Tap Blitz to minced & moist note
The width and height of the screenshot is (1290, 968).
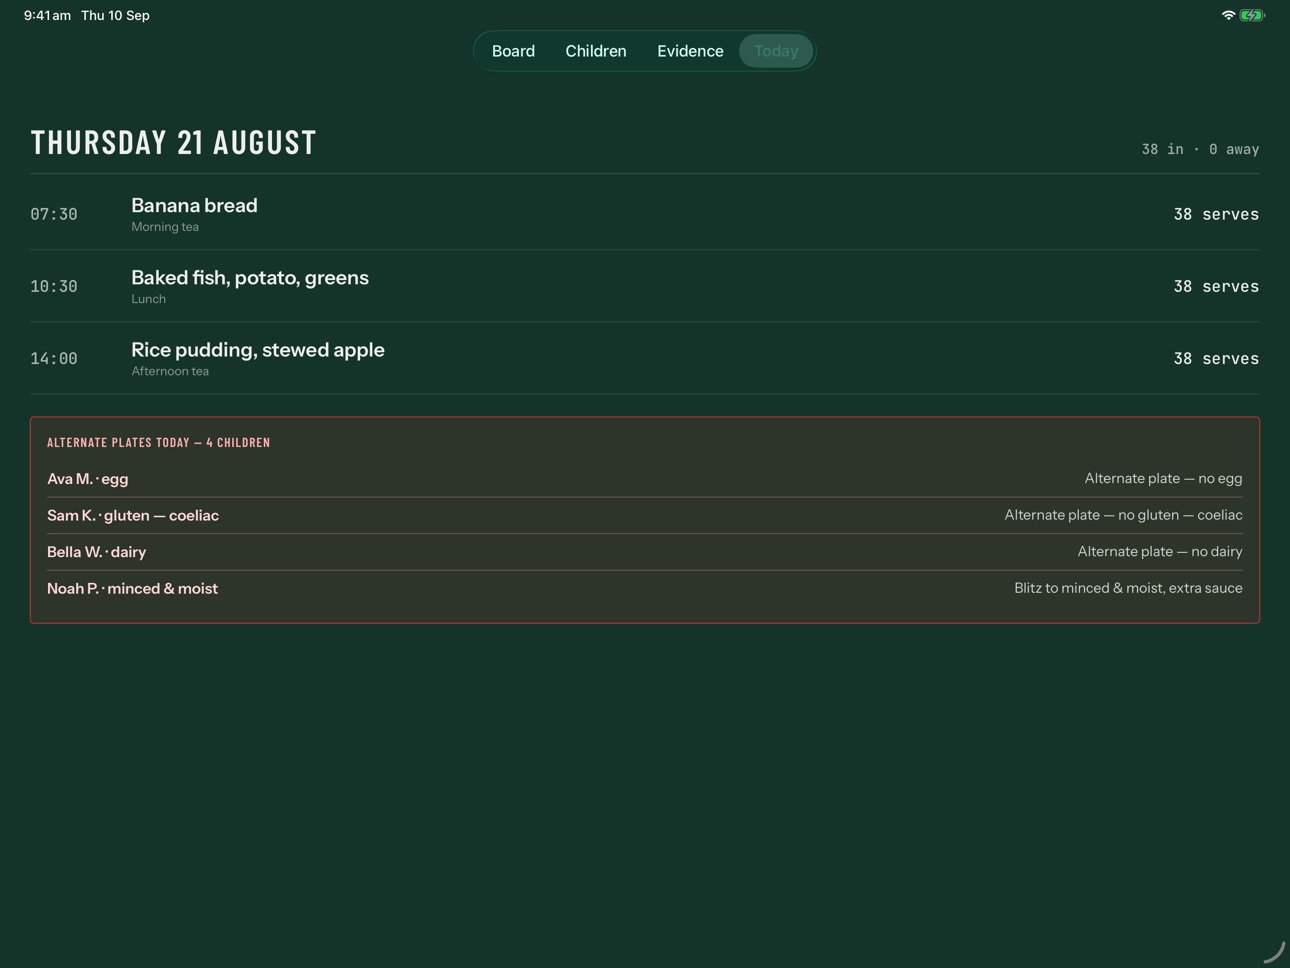tap(1128, 588)
